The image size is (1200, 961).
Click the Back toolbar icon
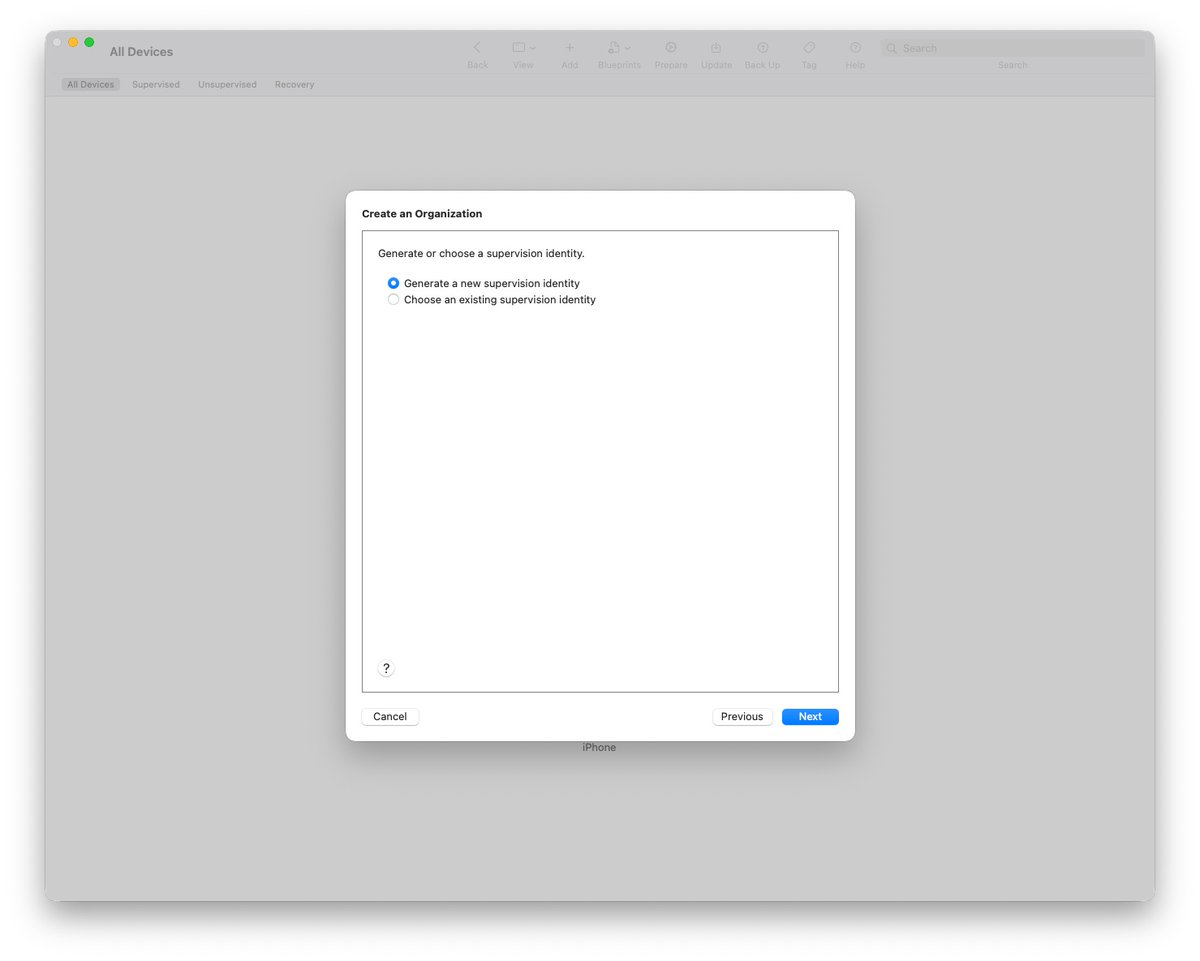coord(478,48)
